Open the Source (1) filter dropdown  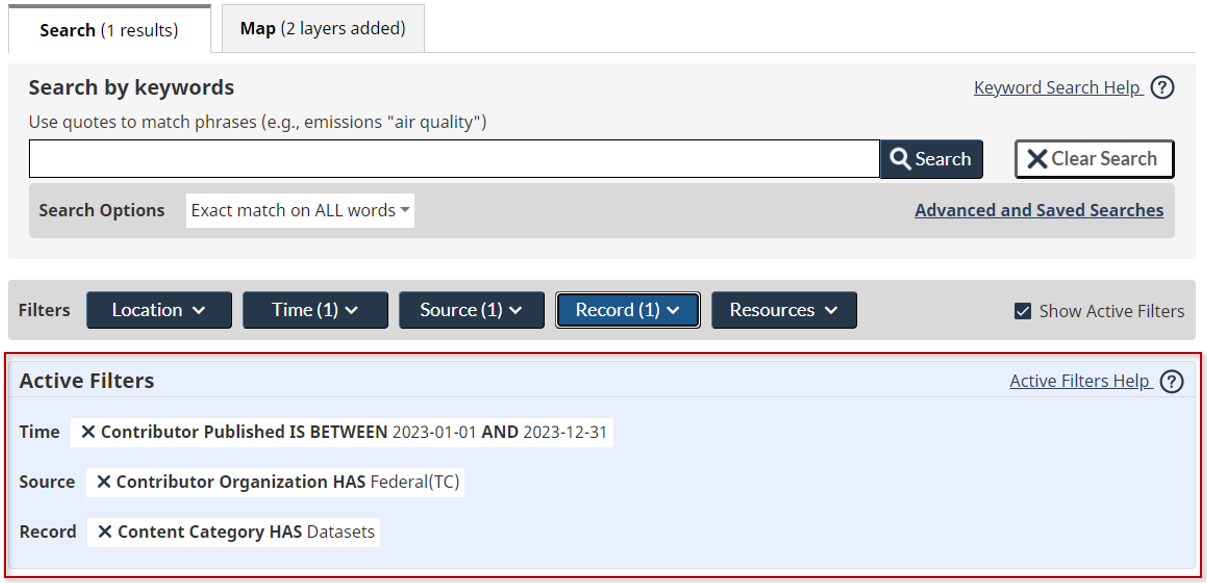click(x=471, y=310)
